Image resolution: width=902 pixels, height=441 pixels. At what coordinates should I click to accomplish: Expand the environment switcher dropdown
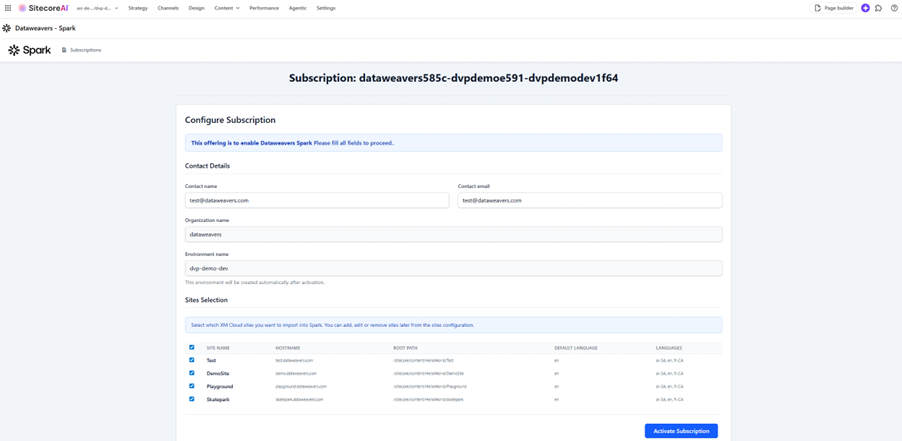pyautogui.click(x=98, y=8)
